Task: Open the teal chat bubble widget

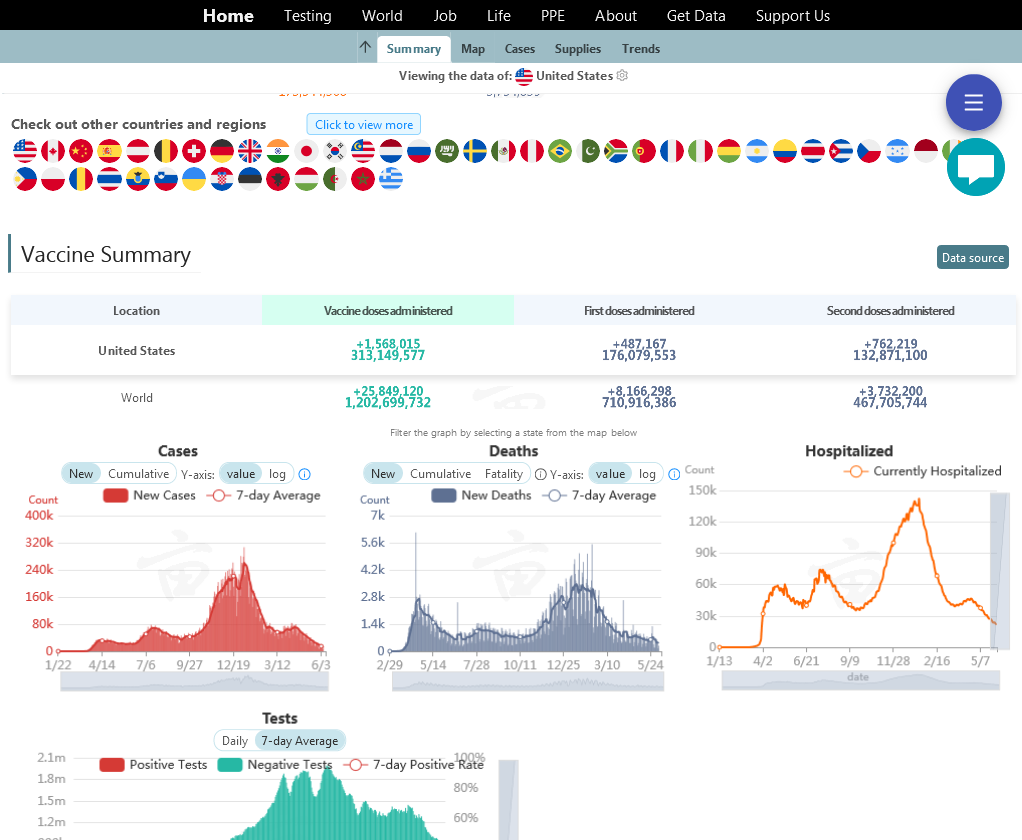Action: click(975, 167)
